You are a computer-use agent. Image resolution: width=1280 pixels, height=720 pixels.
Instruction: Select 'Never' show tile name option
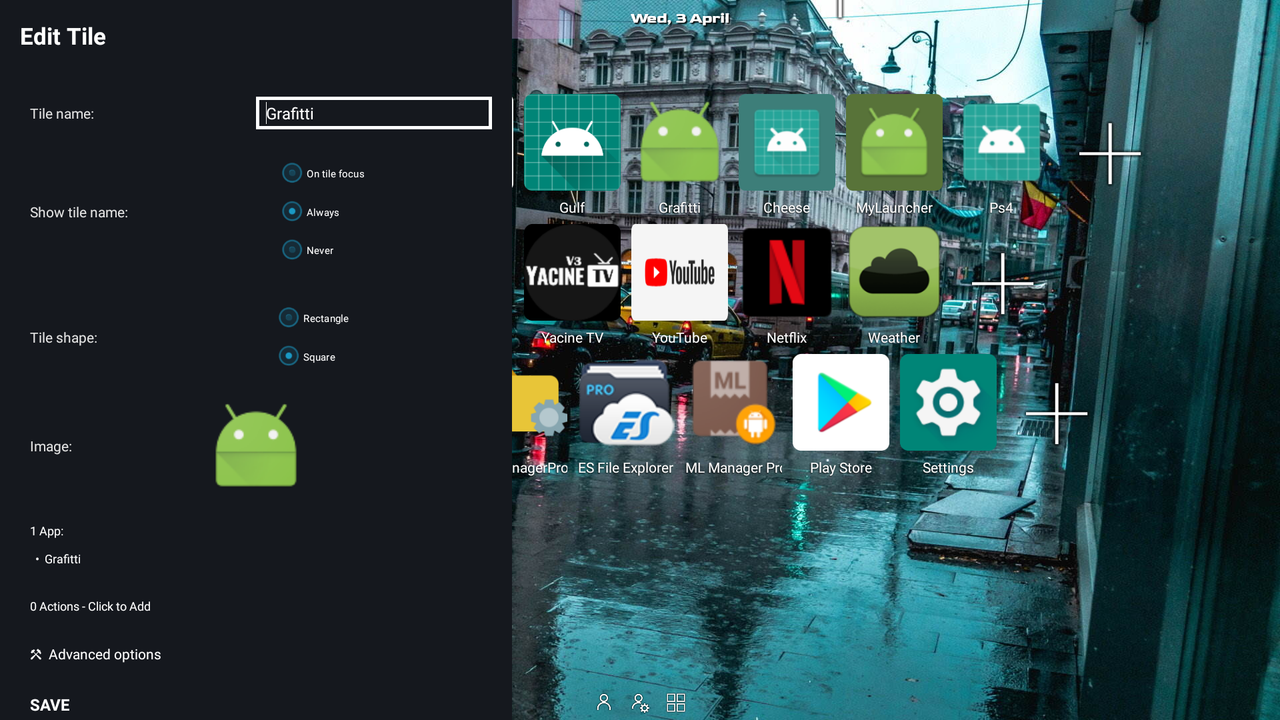point(308,250)
